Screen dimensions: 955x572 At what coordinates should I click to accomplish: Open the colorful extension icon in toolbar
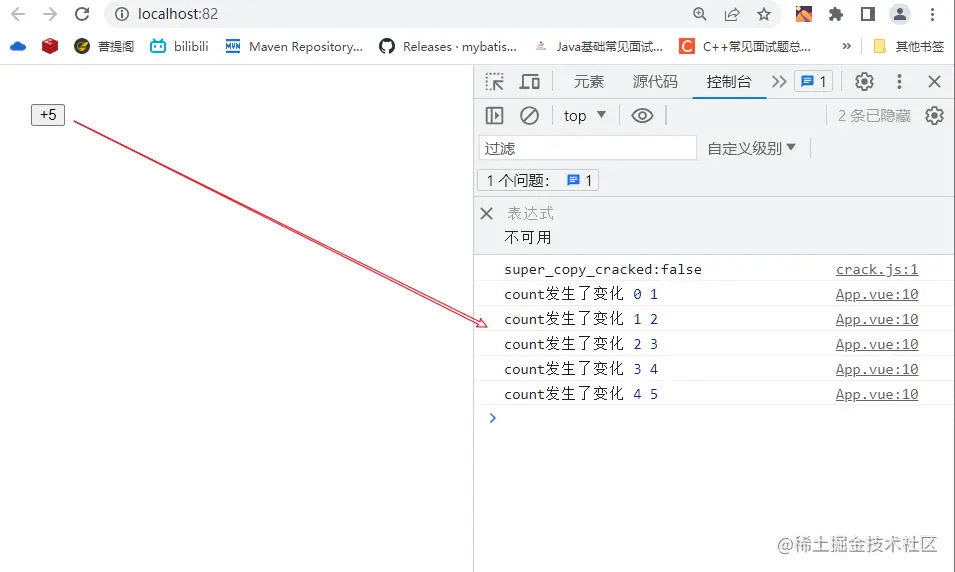click(x=804, y=14)
